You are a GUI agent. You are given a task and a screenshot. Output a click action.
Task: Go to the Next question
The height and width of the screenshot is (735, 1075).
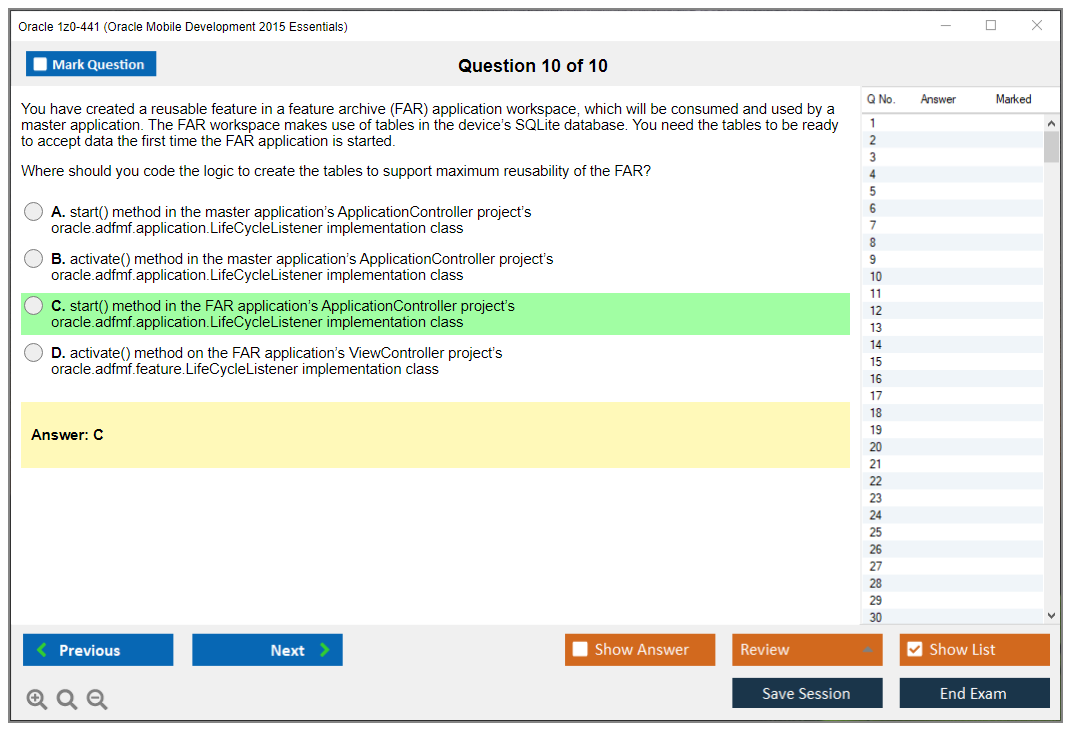[267, 649]
